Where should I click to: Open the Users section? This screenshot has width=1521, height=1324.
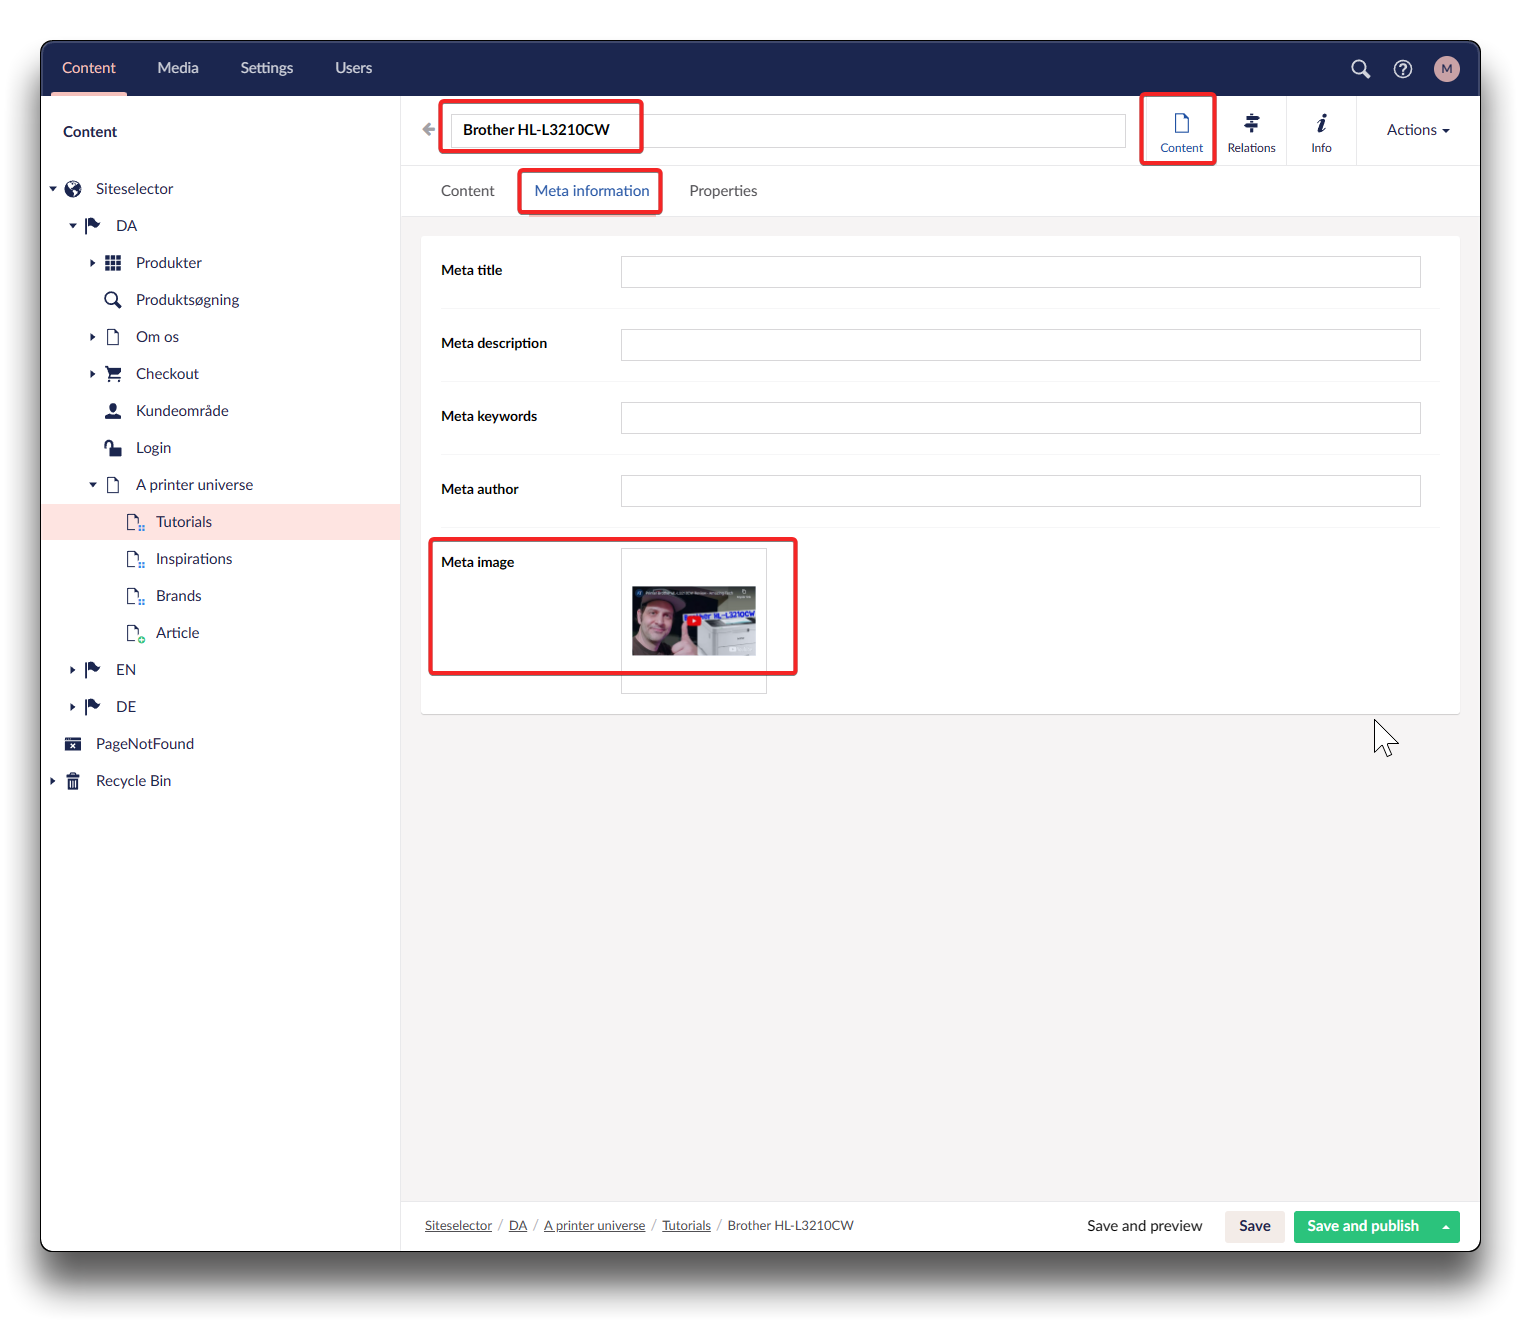353,68
